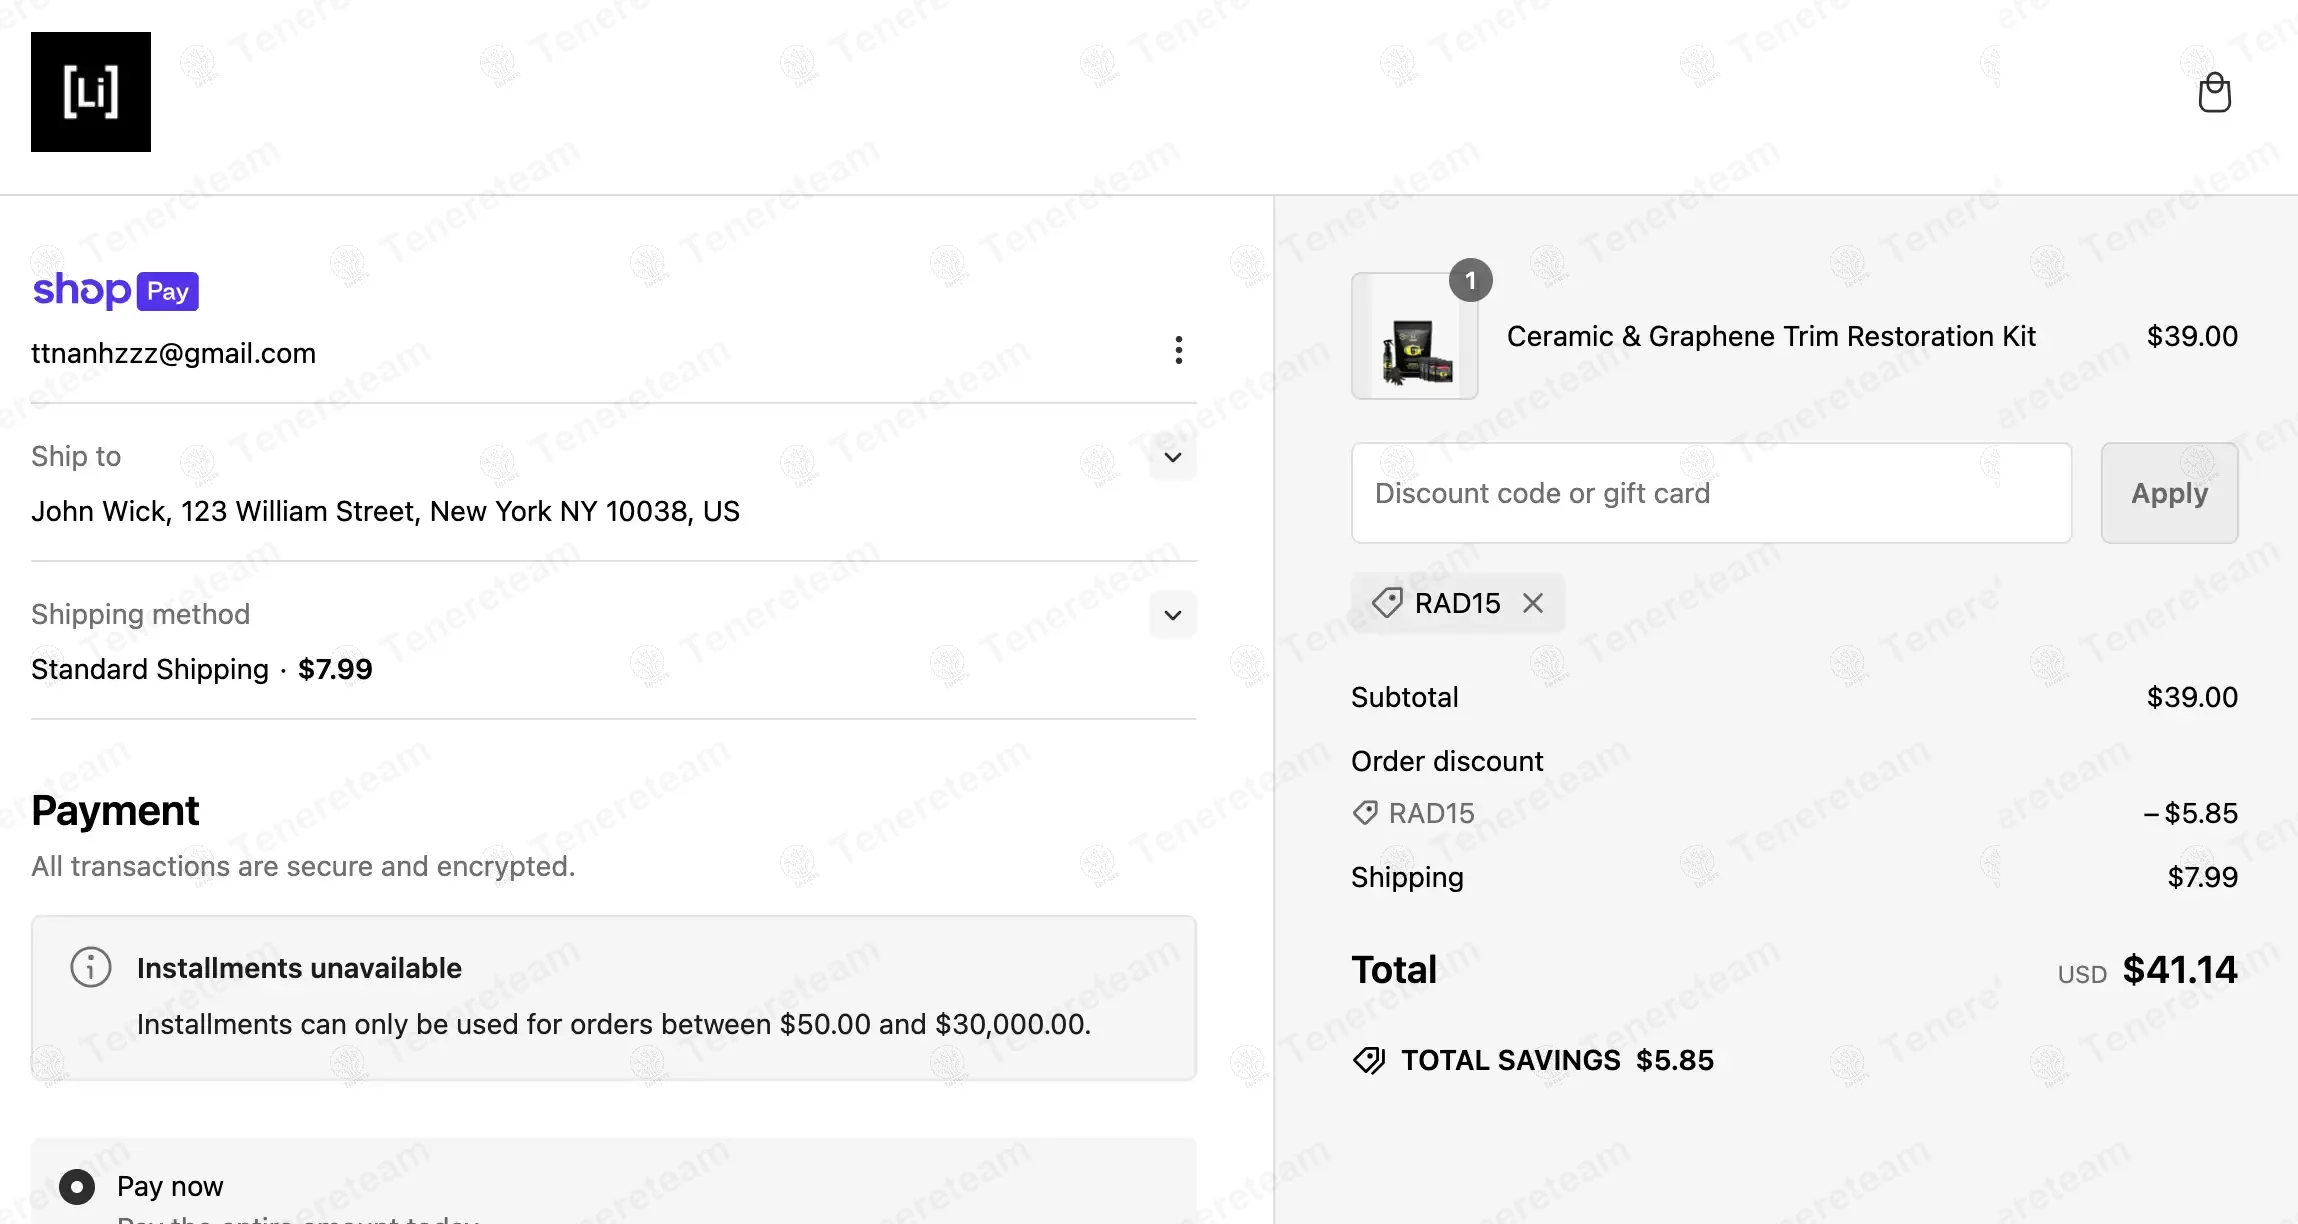This screenshot has height=1224, width=2298.
Task: Open the Ceramic & Graphene Kit product thumbnail
Action: point(1414,337)
